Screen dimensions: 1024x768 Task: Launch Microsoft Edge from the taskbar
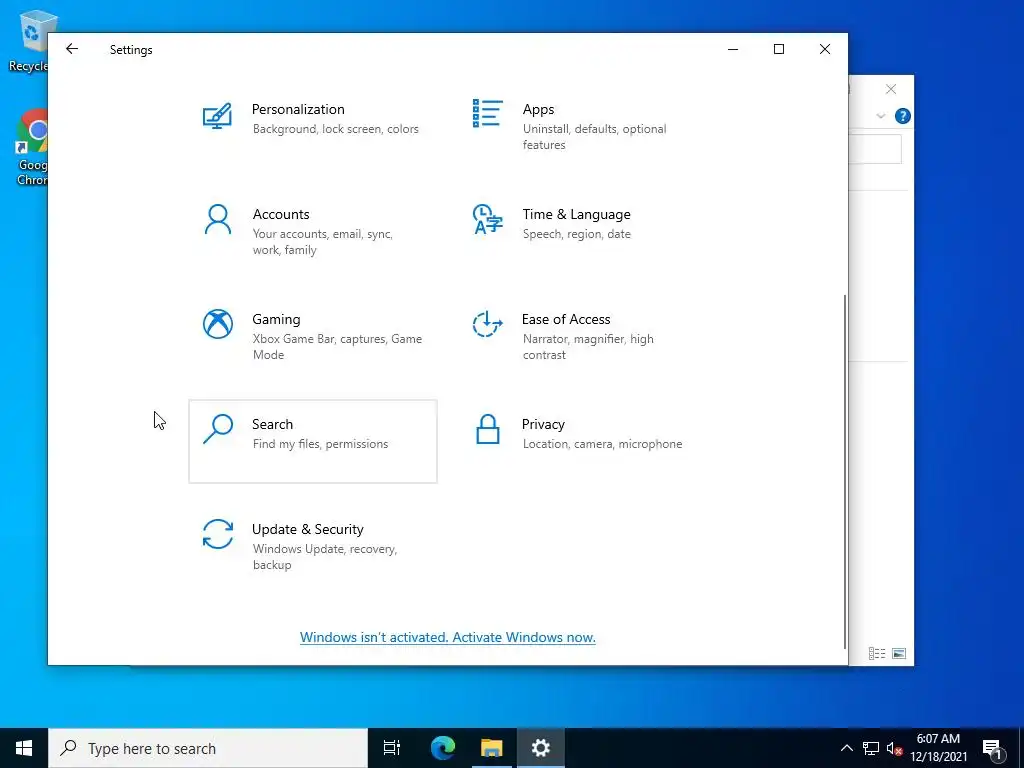tap(443, 748)
